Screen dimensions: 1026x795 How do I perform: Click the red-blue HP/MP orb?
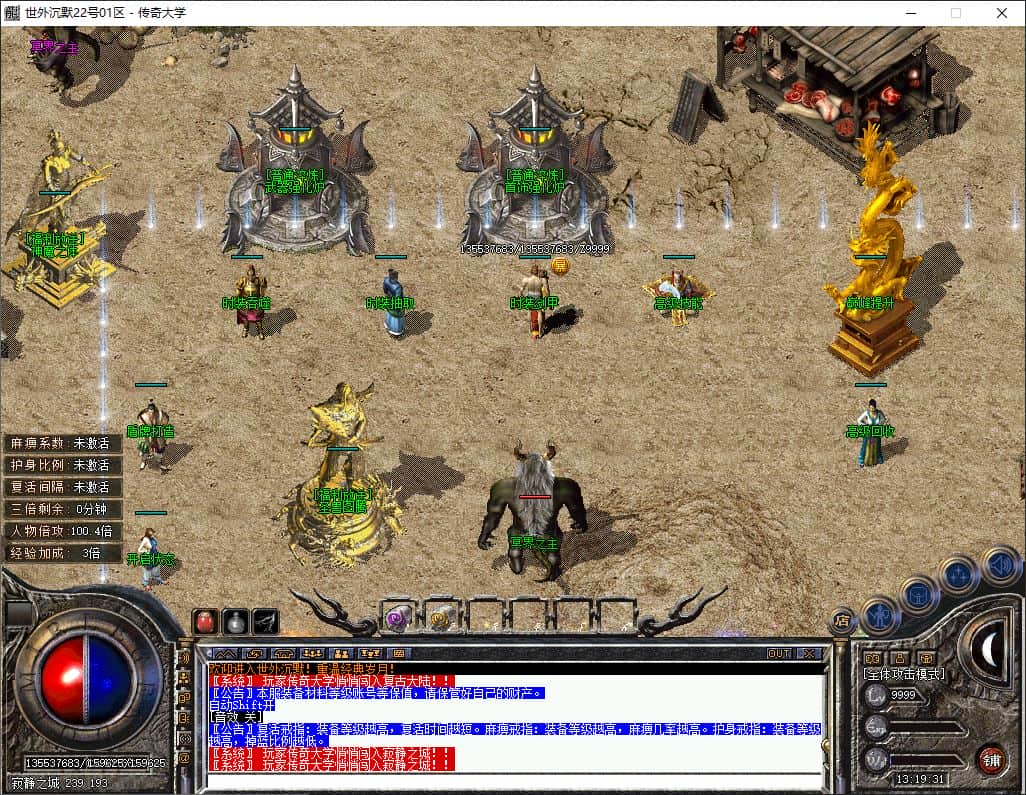pyautogui.click(x=85, y=679)
